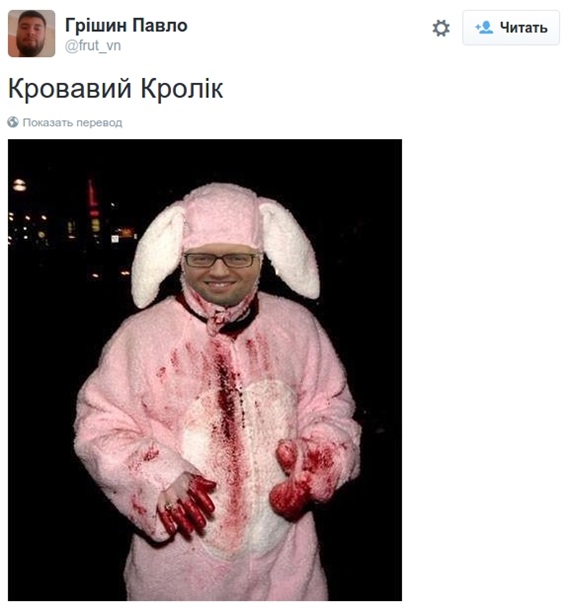Click the glasses on face in photo
Screen dimensions: 568x610
(220, 260)
